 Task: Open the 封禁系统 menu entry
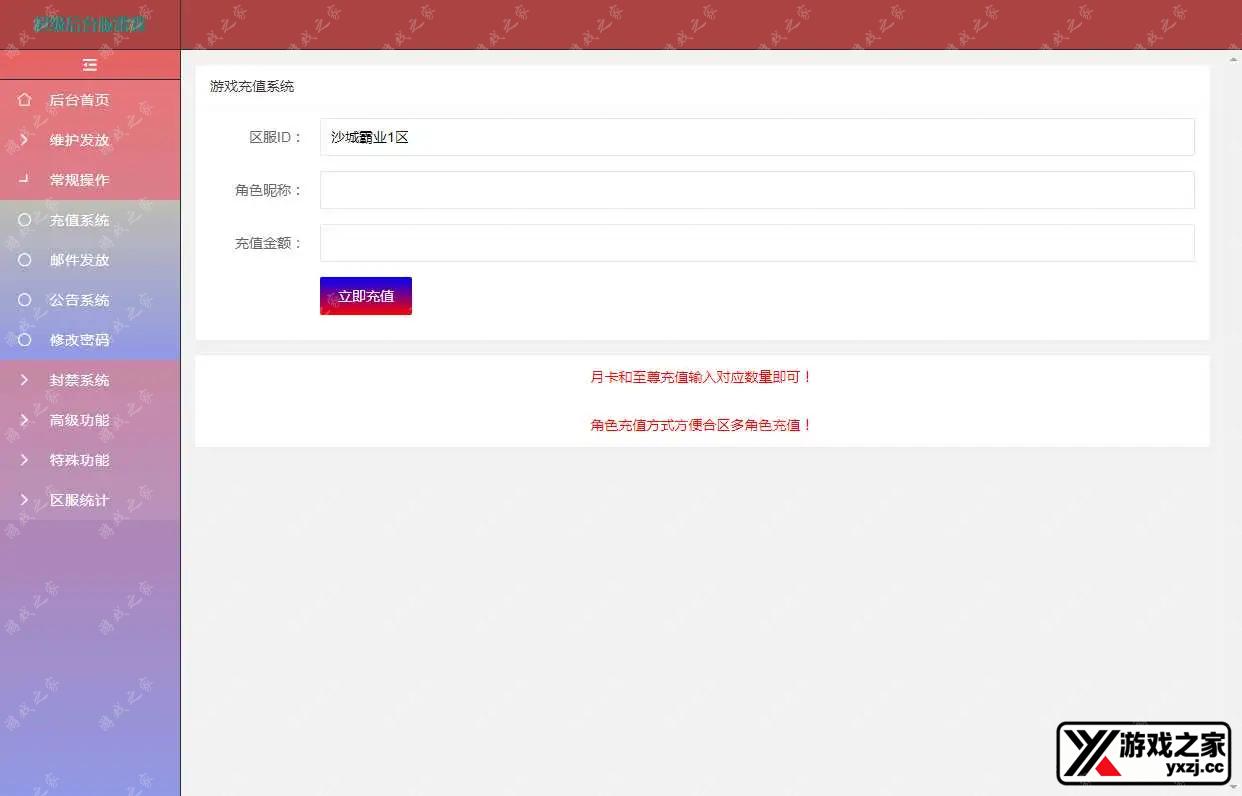[80, 380]
